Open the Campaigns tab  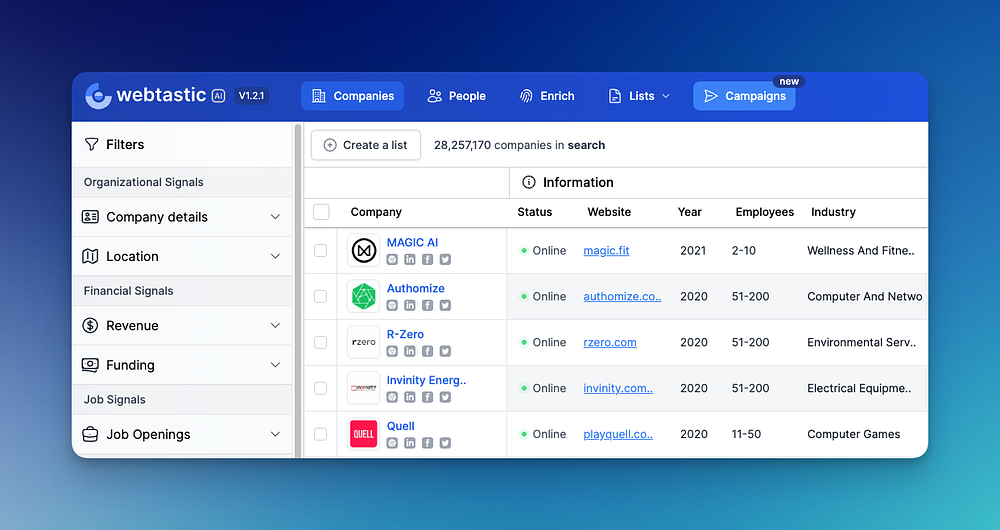744,96
